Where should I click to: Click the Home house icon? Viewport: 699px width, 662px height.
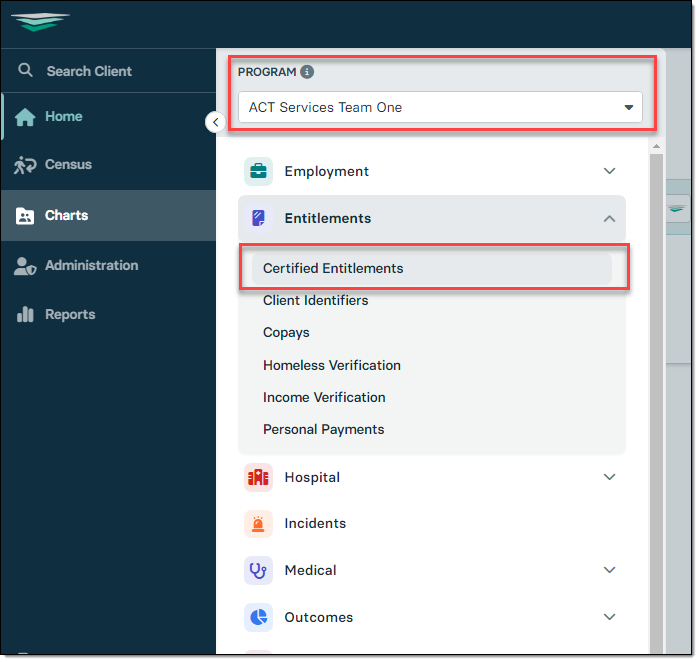coord(25,117)
